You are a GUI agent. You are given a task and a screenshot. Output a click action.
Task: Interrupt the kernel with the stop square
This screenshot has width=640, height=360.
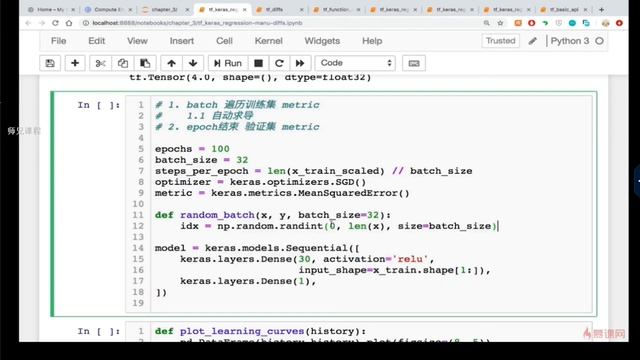[x=258, y=63]
